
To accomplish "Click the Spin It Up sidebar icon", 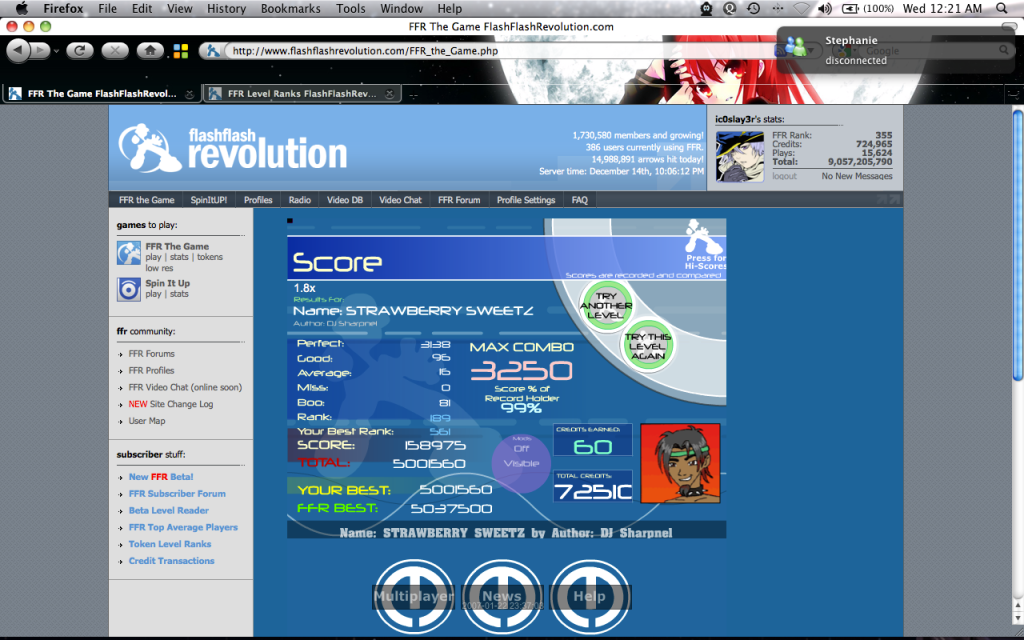I will [x=128, y=289].
